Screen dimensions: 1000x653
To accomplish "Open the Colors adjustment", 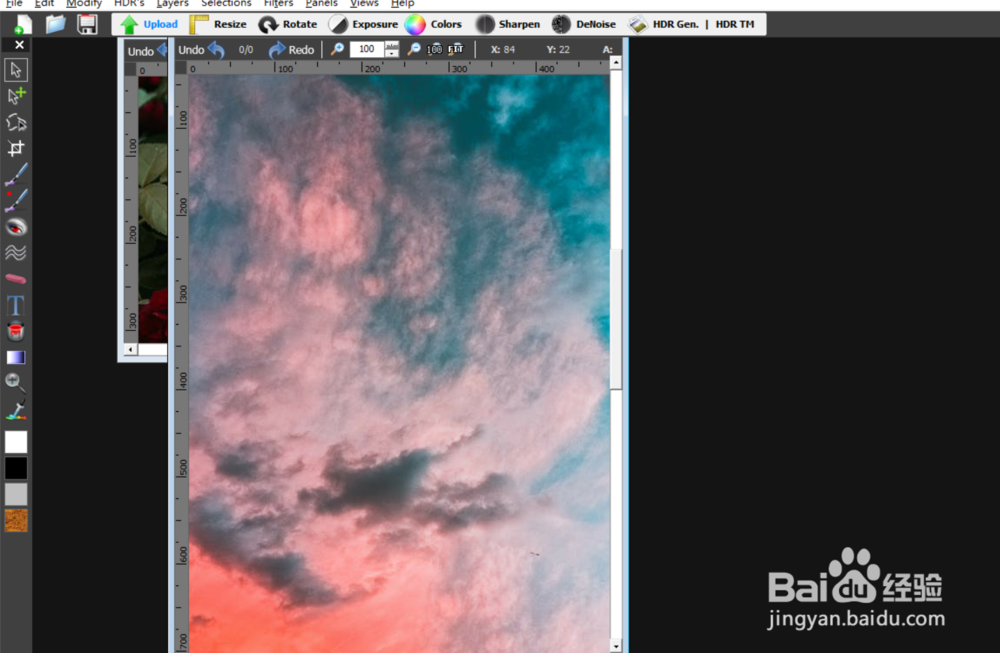I will pyautogui.click(x=433, y=24).
